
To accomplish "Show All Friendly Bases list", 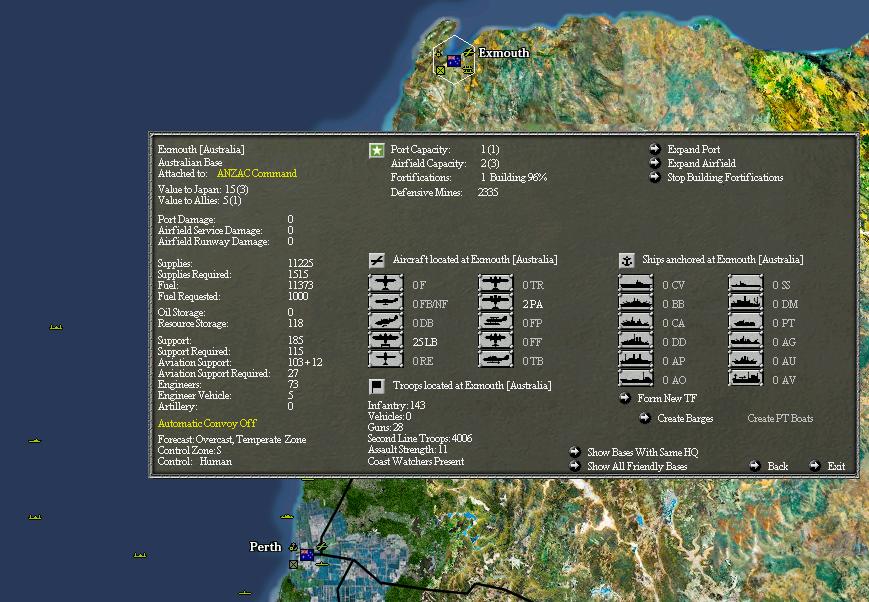I will [636, 467].
